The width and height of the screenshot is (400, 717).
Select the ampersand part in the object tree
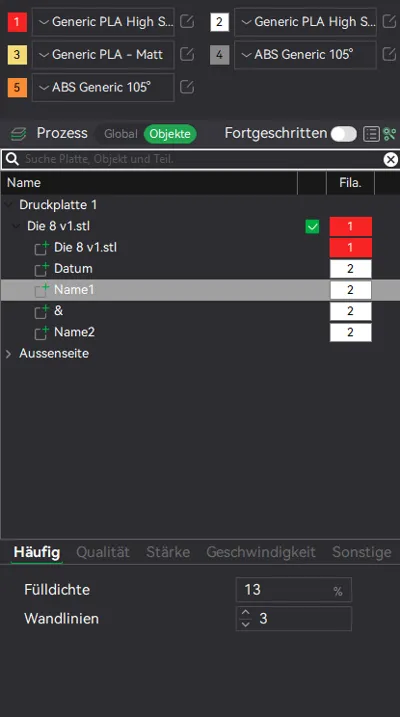click(x=58, y=311)
